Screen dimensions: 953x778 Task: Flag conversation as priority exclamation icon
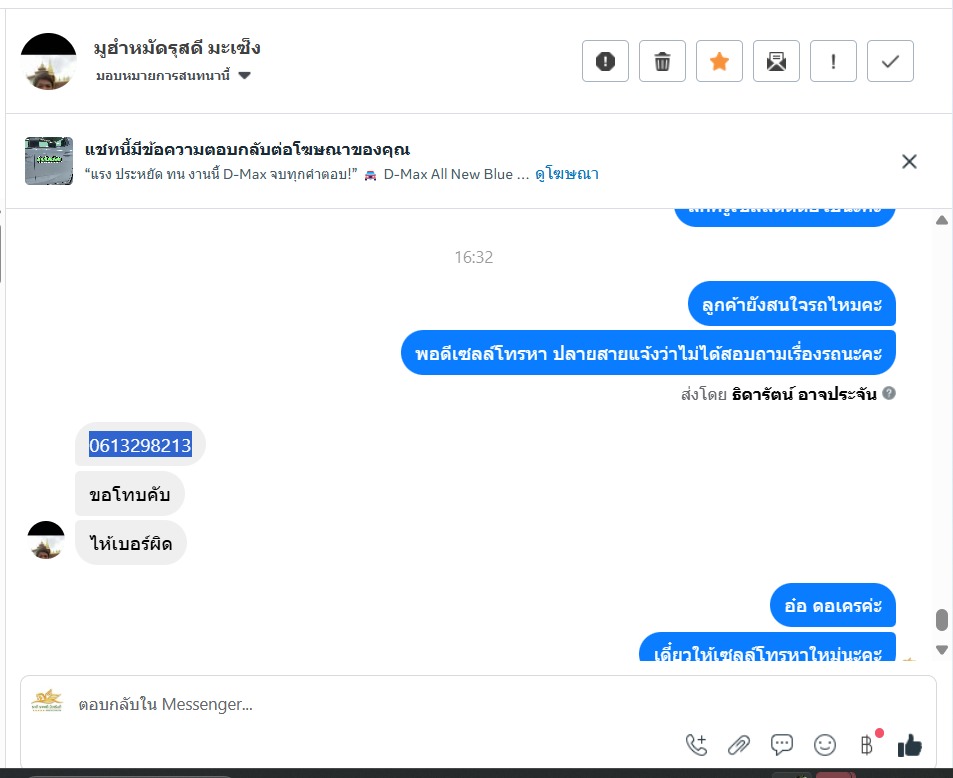coord(833,61)
